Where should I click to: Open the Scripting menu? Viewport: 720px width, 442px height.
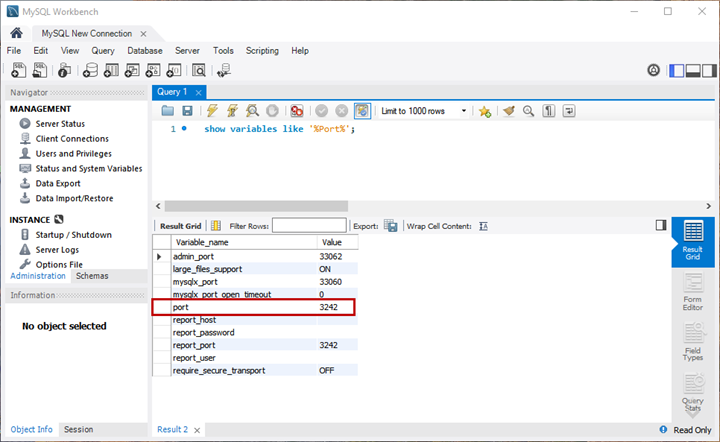pos(262,50)
